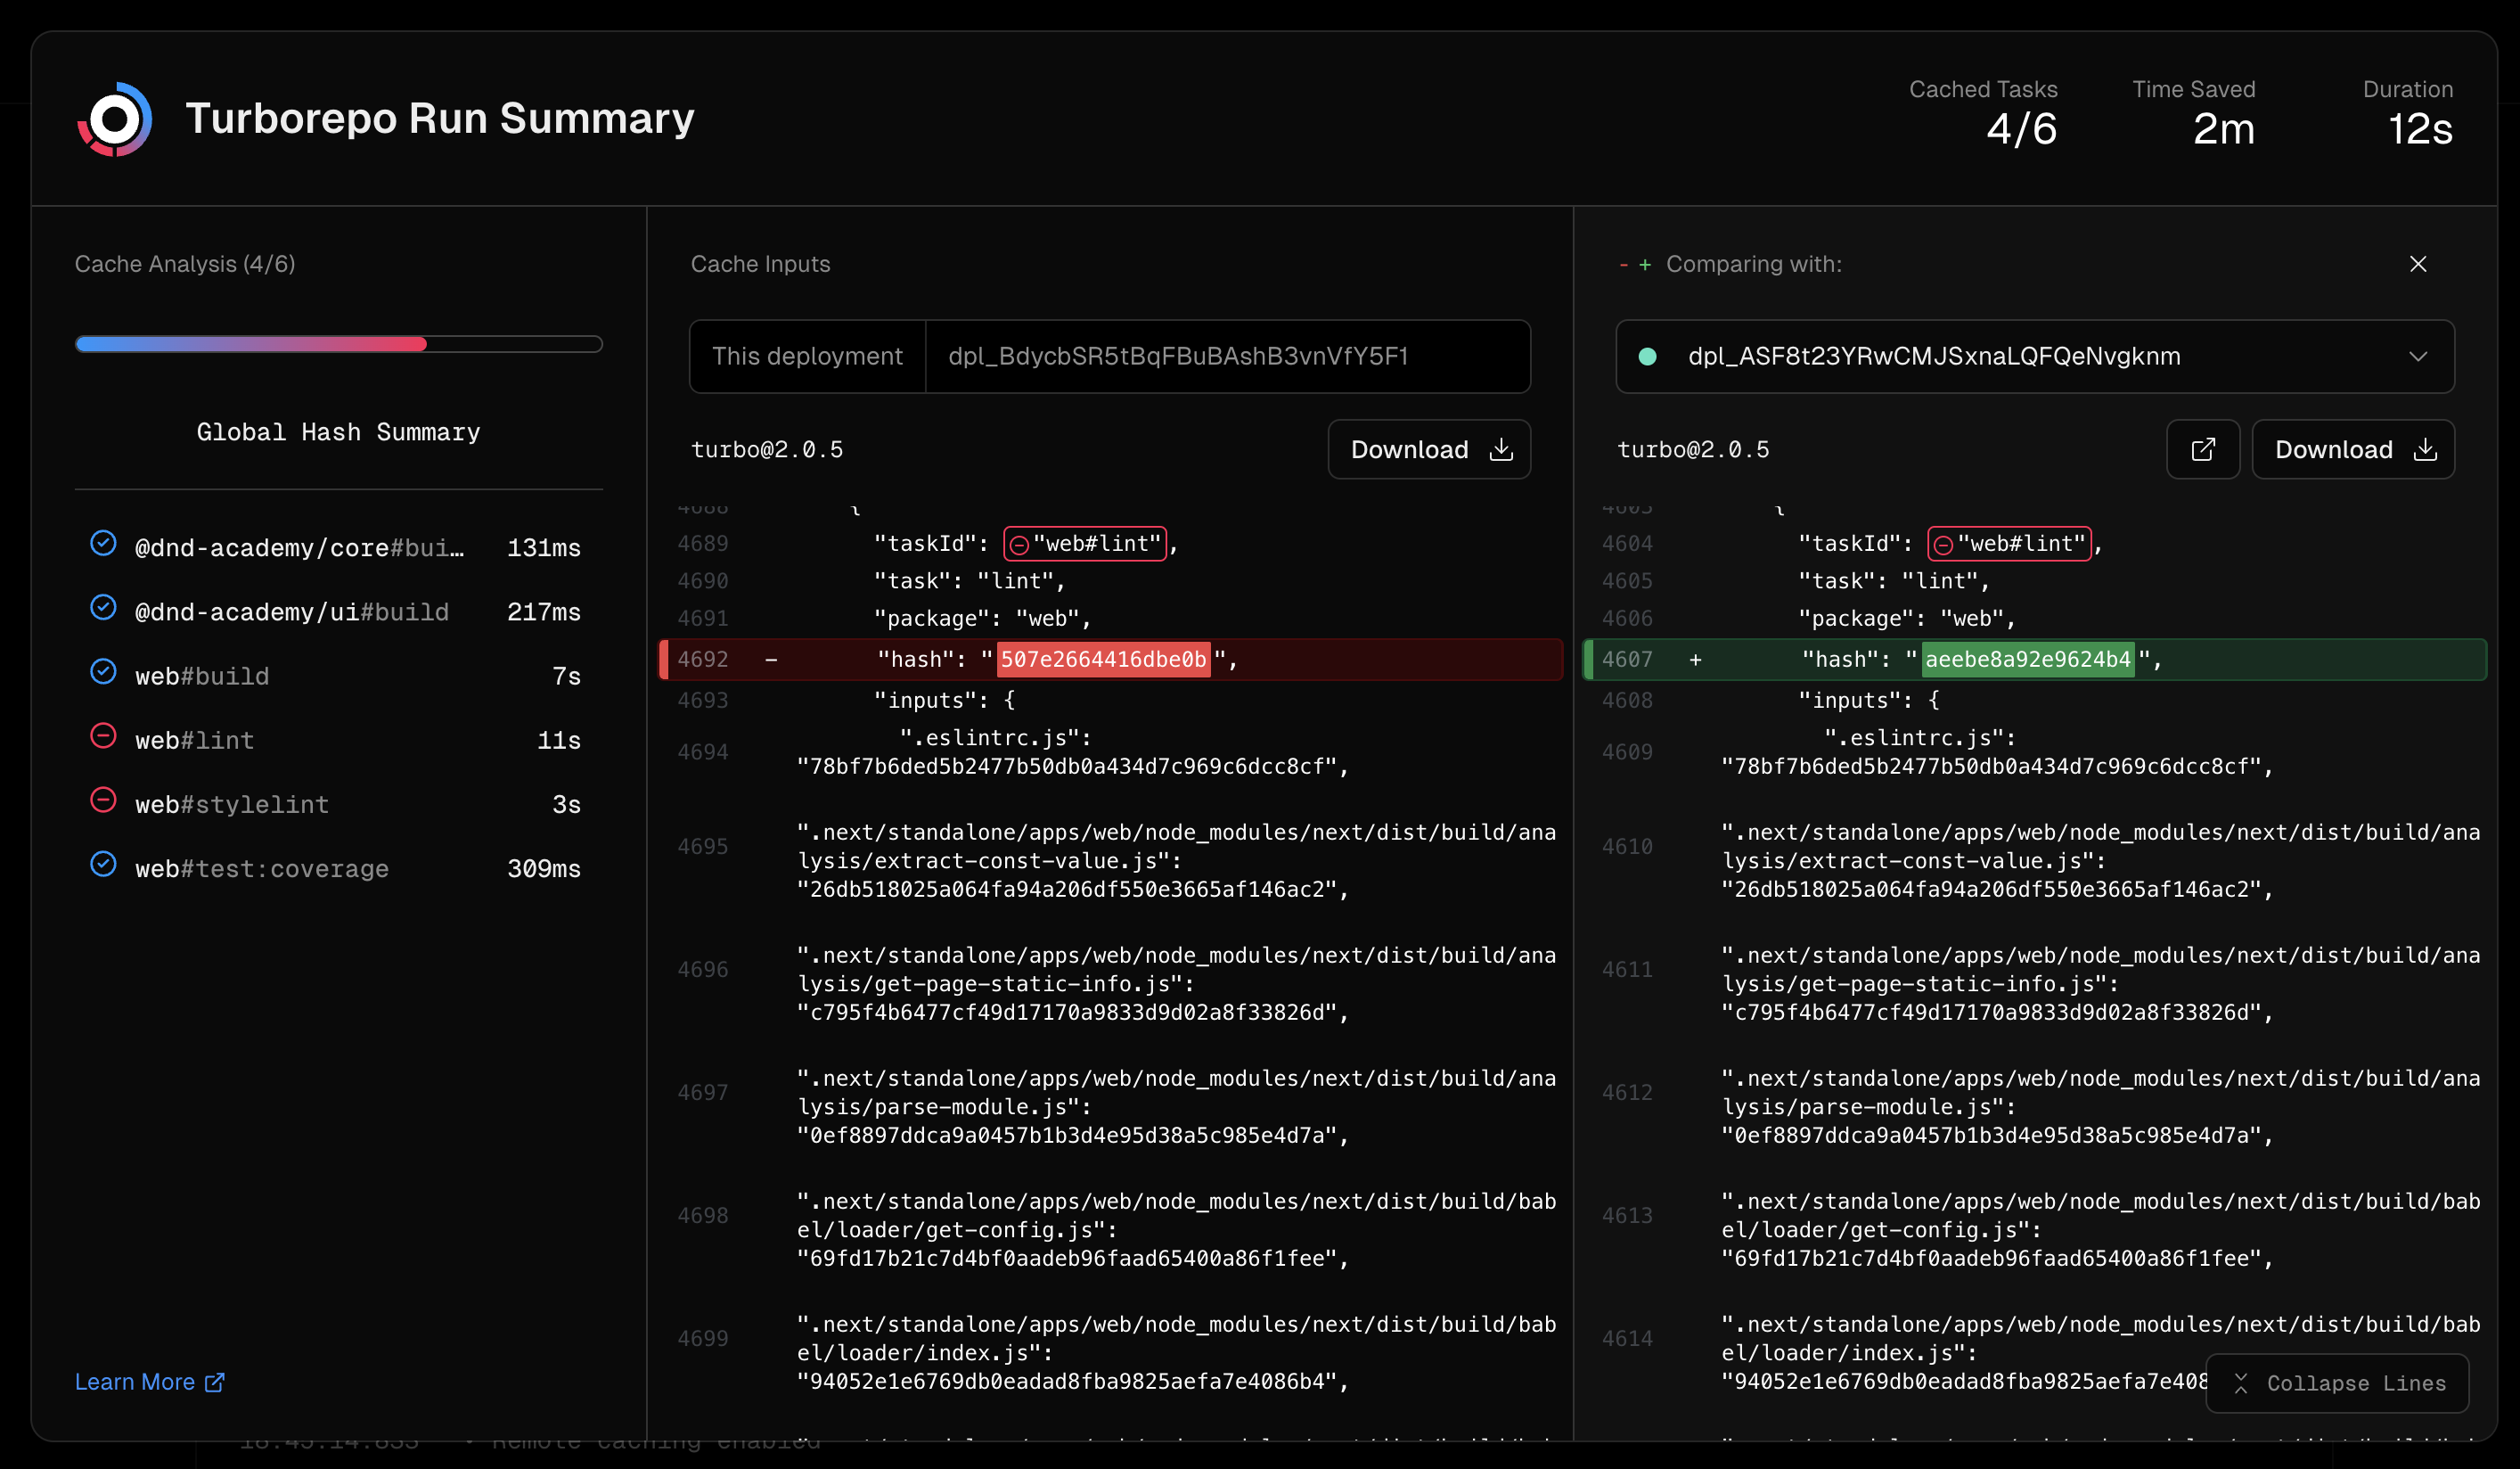Download the compared deployment's summary
The image size is (2520, 1469).
pos(2352,450)
